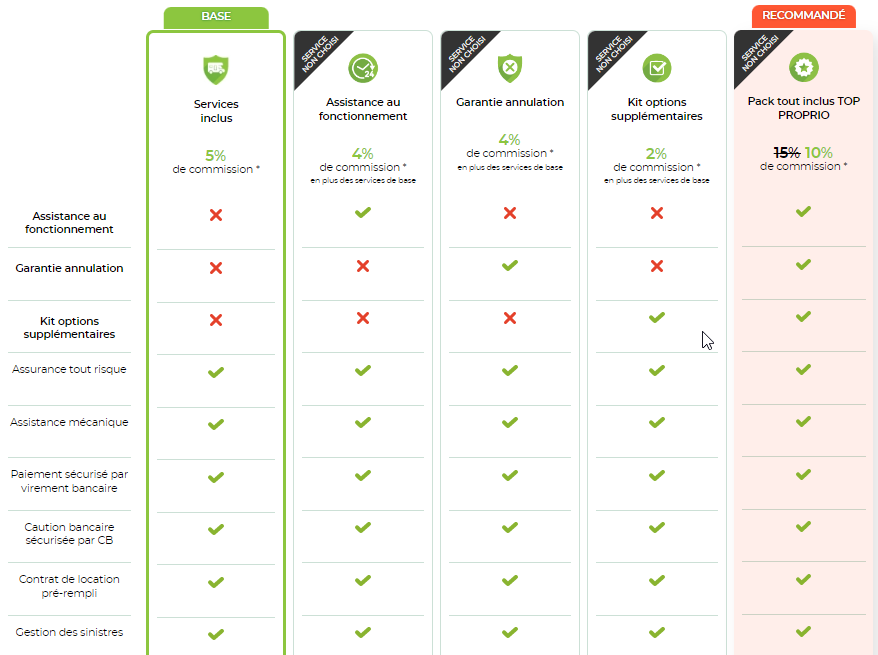Click the Assurance tout risque row label
878x655 pixels.
coord(70,370)
